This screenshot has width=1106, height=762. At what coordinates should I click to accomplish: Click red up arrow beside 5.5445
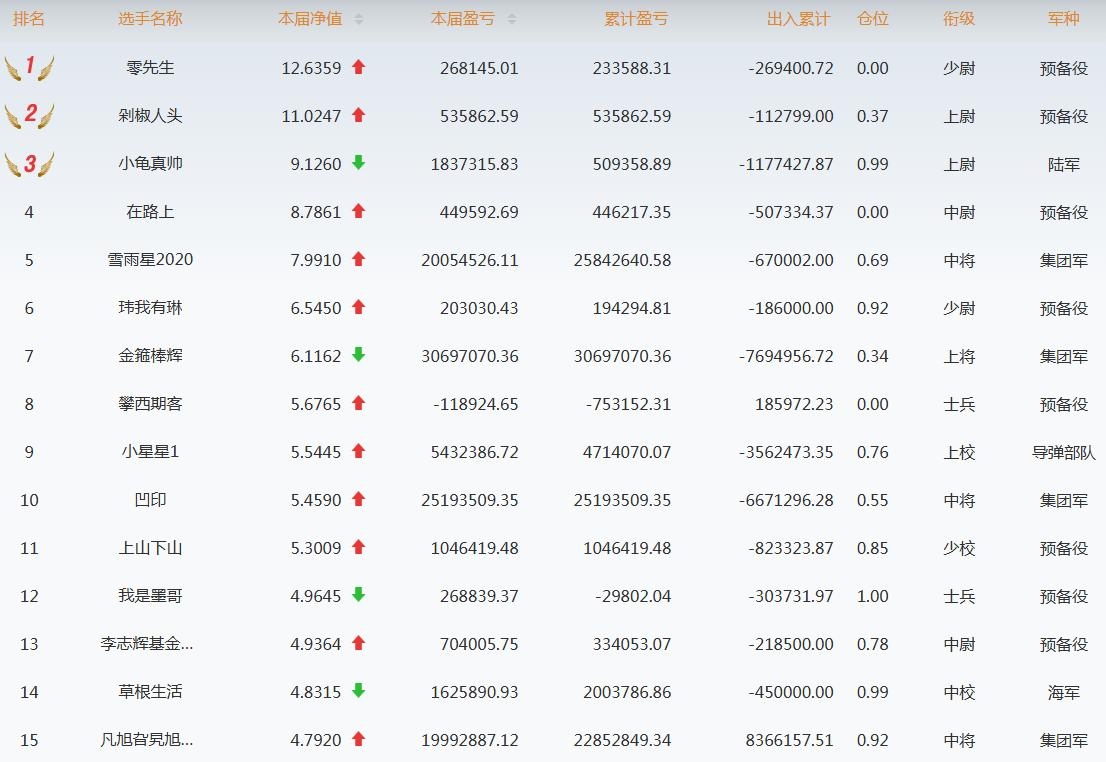pos(359,451)
